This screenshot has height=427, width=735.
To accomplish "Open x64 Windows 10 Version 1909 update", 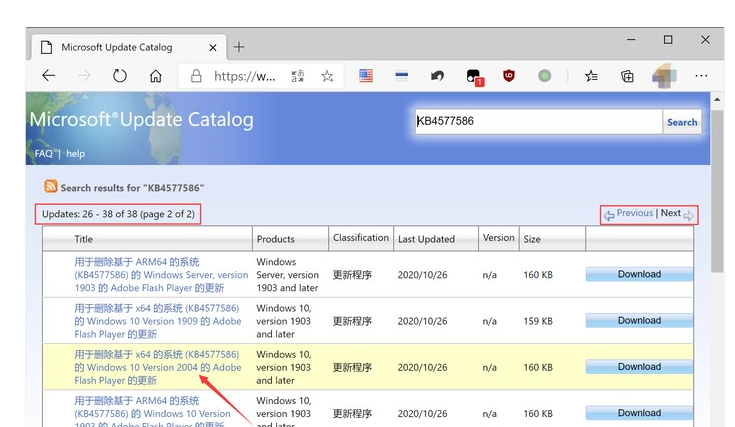I will coord(158,321).
